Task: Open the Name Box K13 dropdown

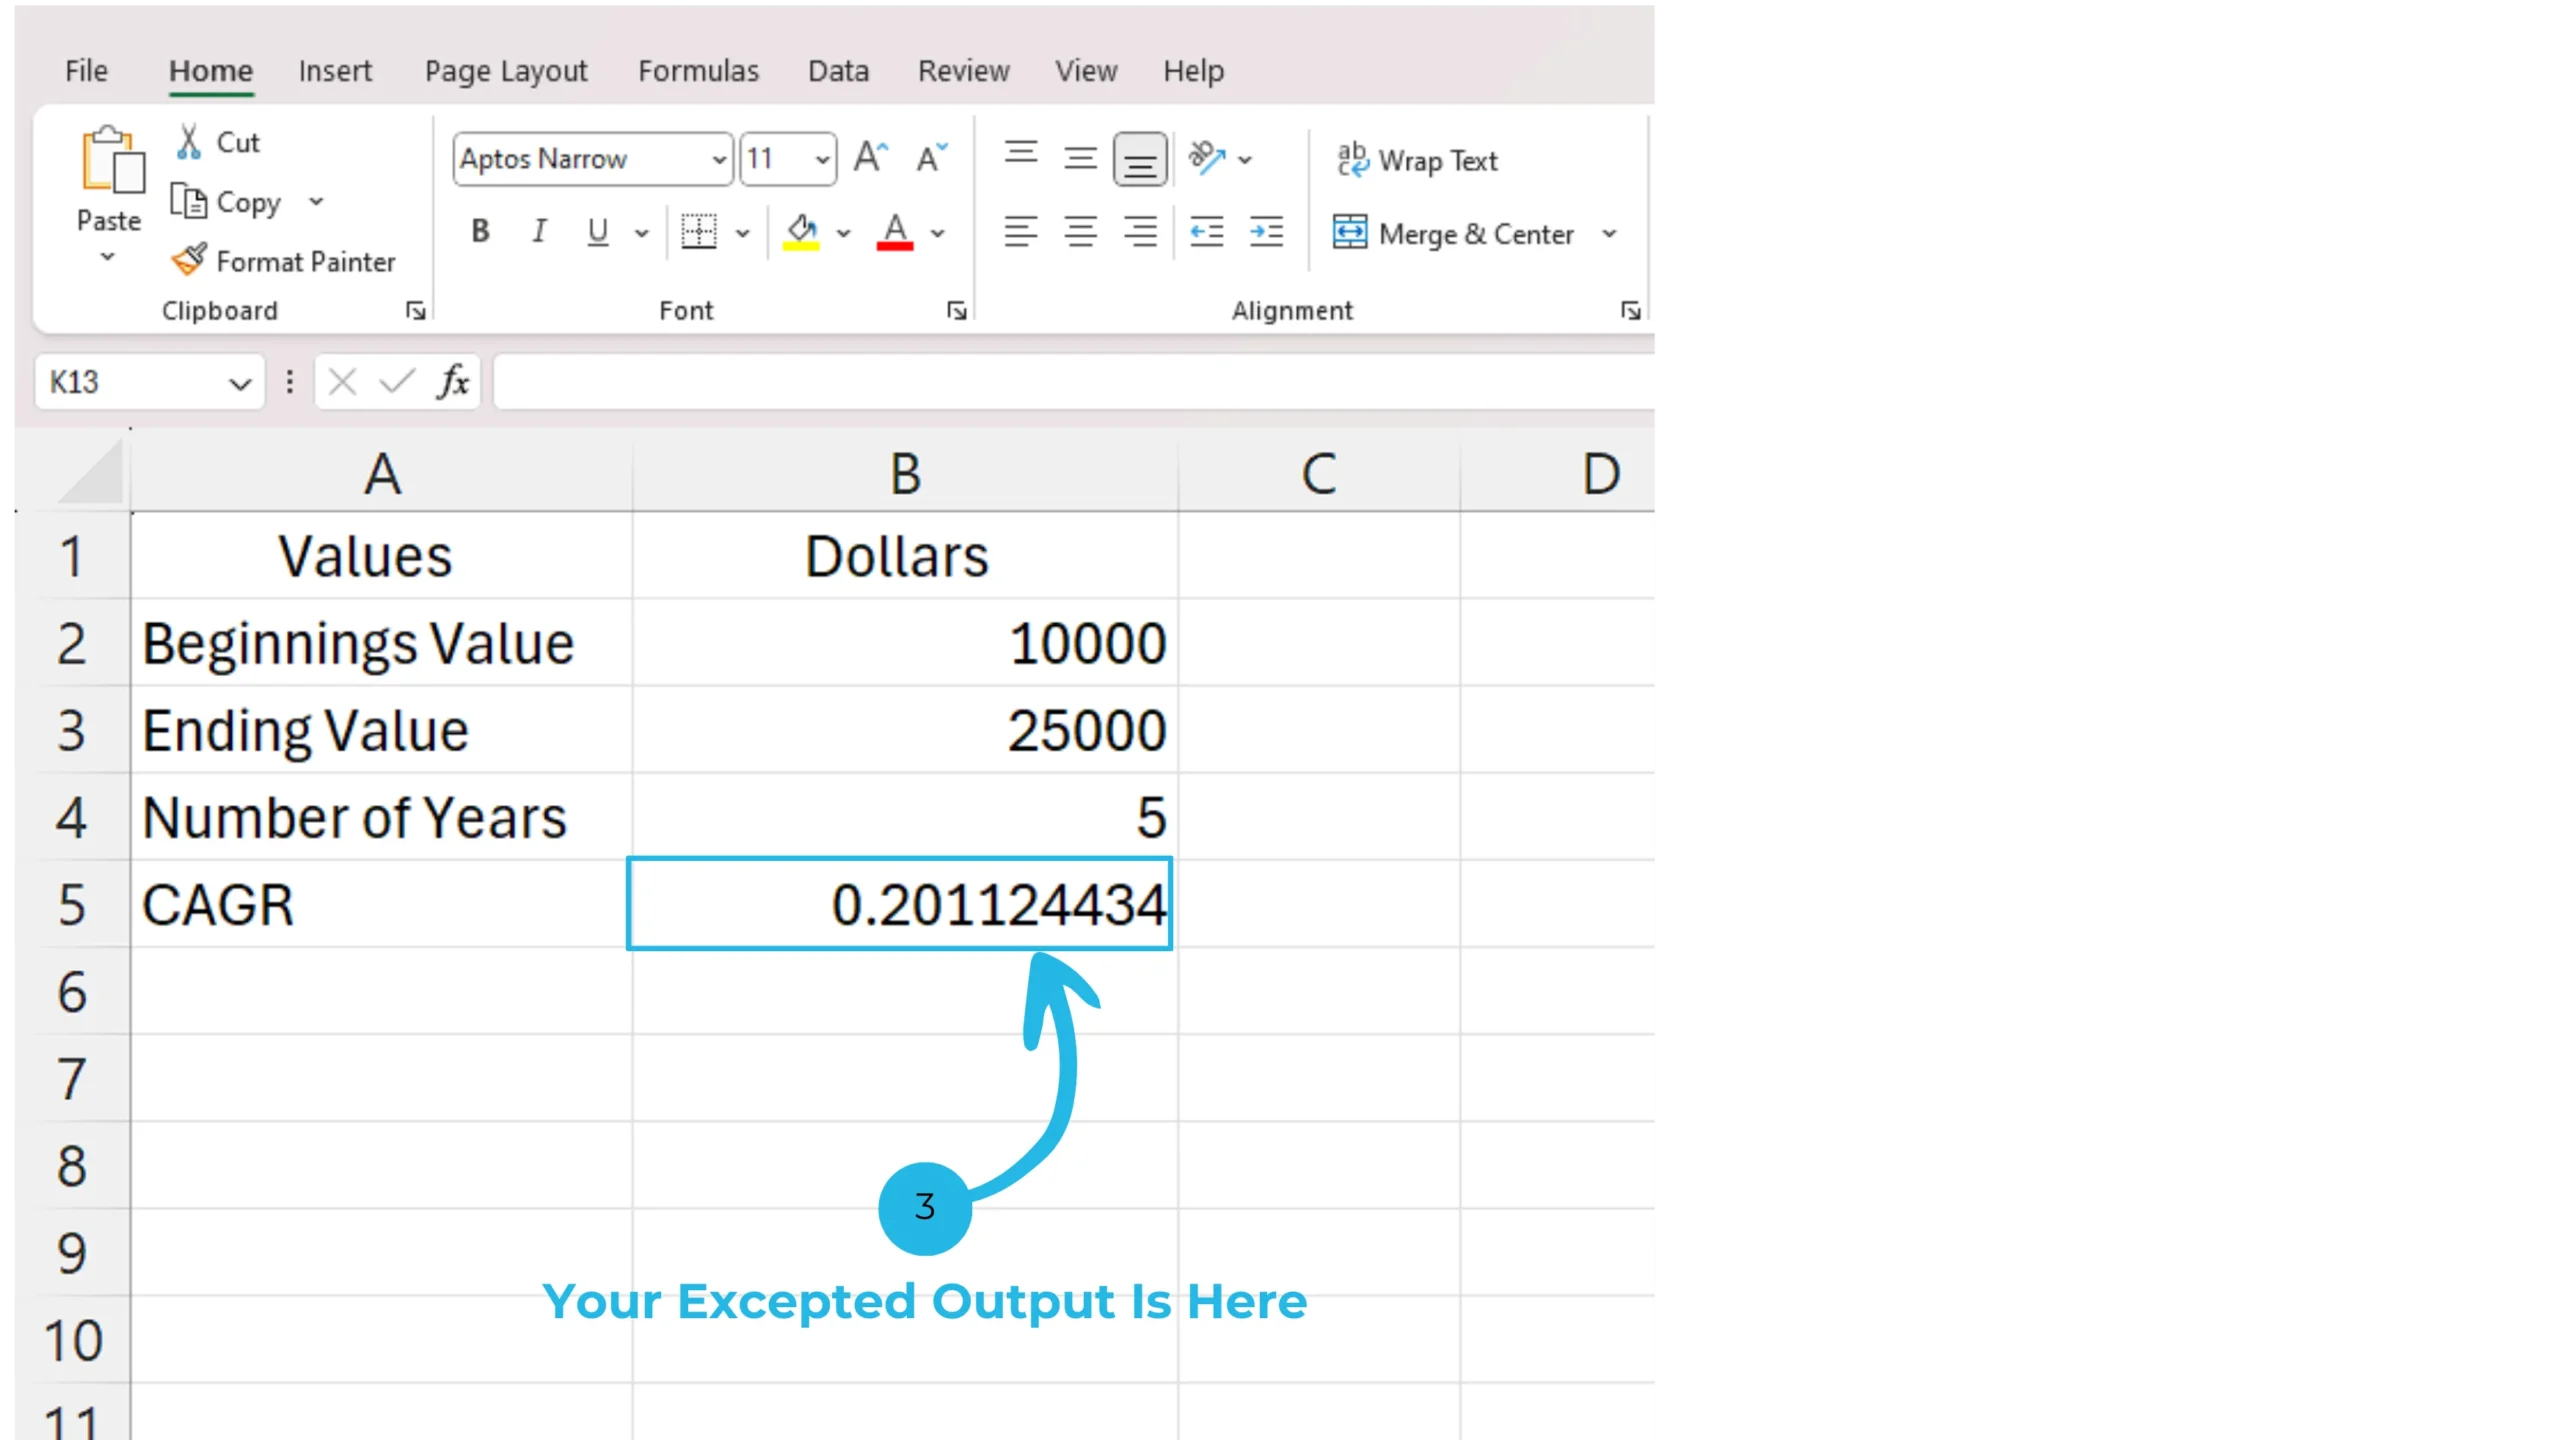Action: pyautogui.click(x=239, y=383)
